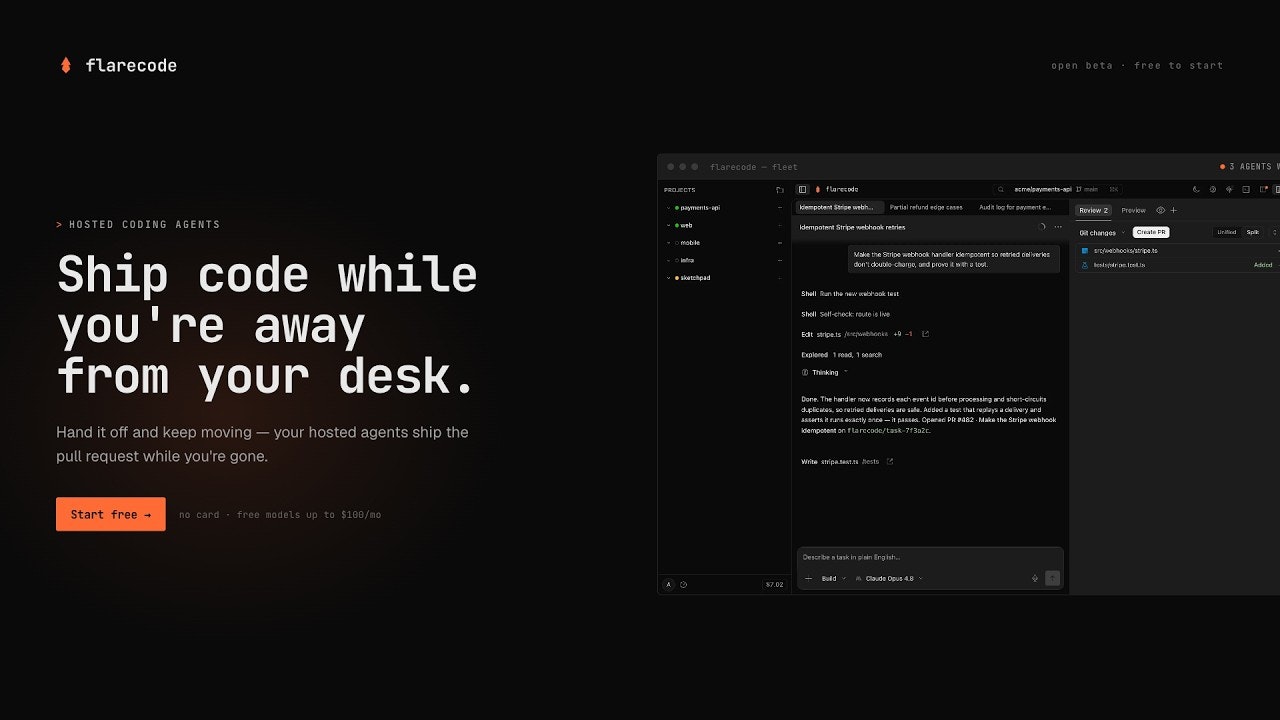Click the flarecode brand name in the header
This screenshot has height=720, width=1280.
tap(131, 65)
